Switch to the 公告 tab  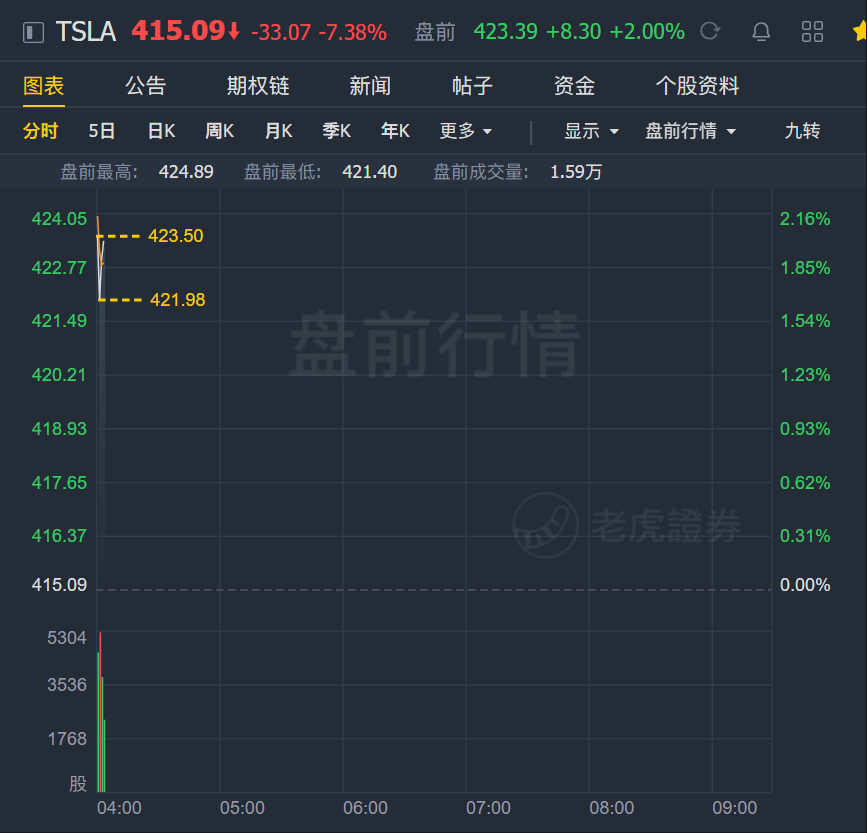tap(145, 86)
